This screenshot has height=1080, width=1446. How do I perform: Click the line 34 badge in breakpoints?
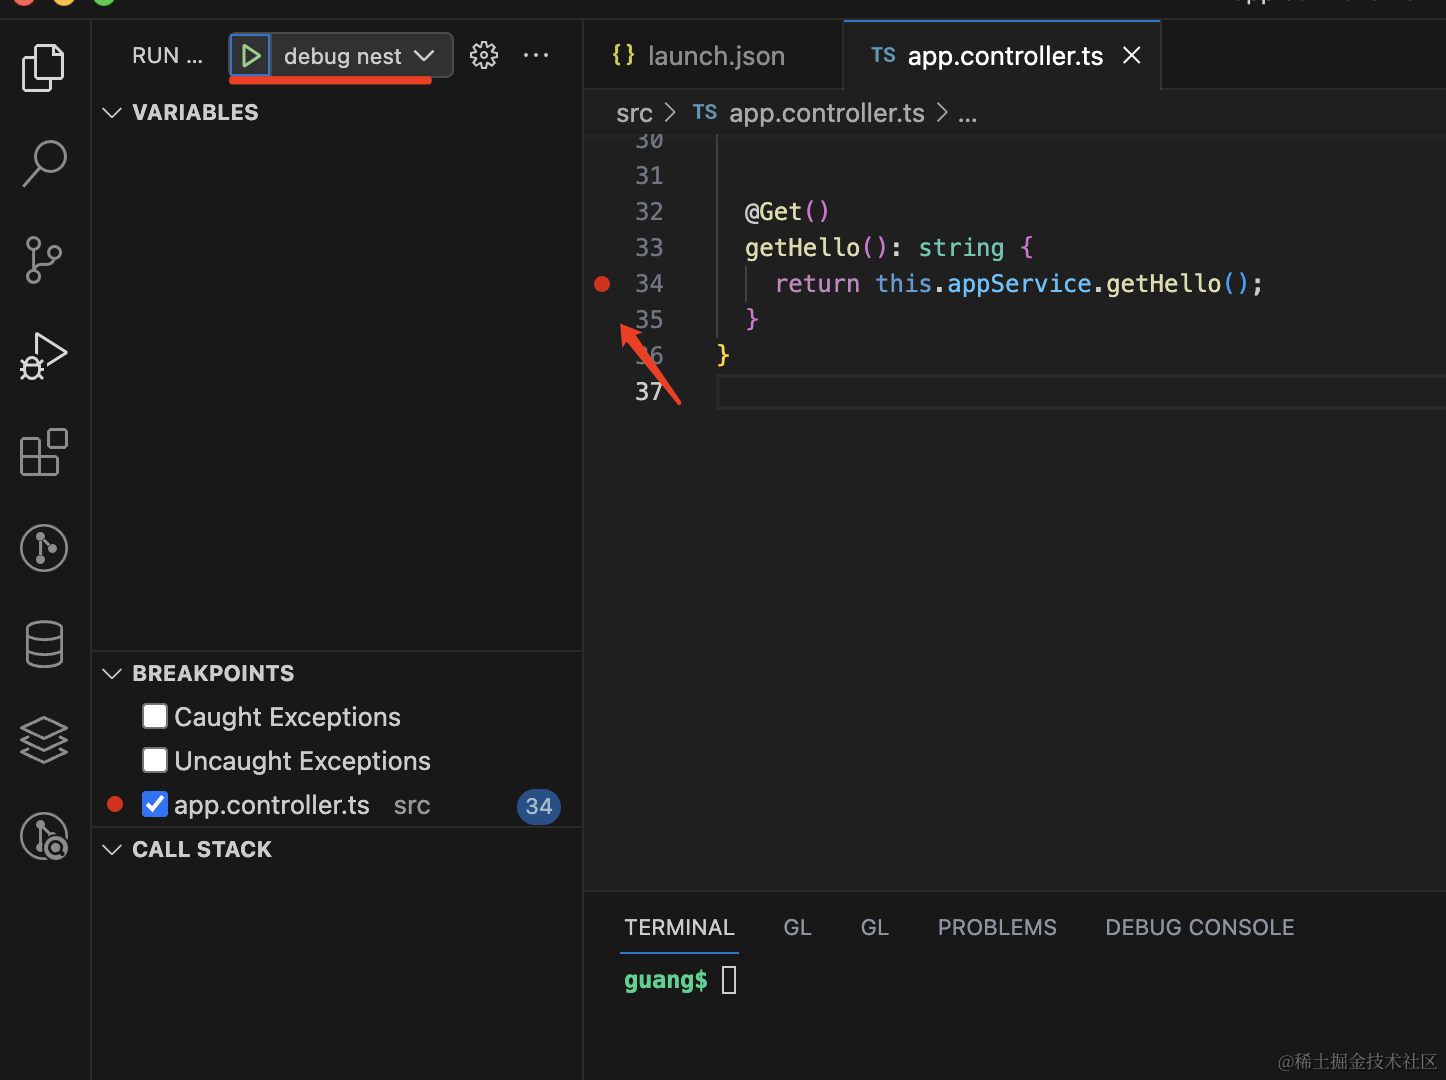point(539,806)
